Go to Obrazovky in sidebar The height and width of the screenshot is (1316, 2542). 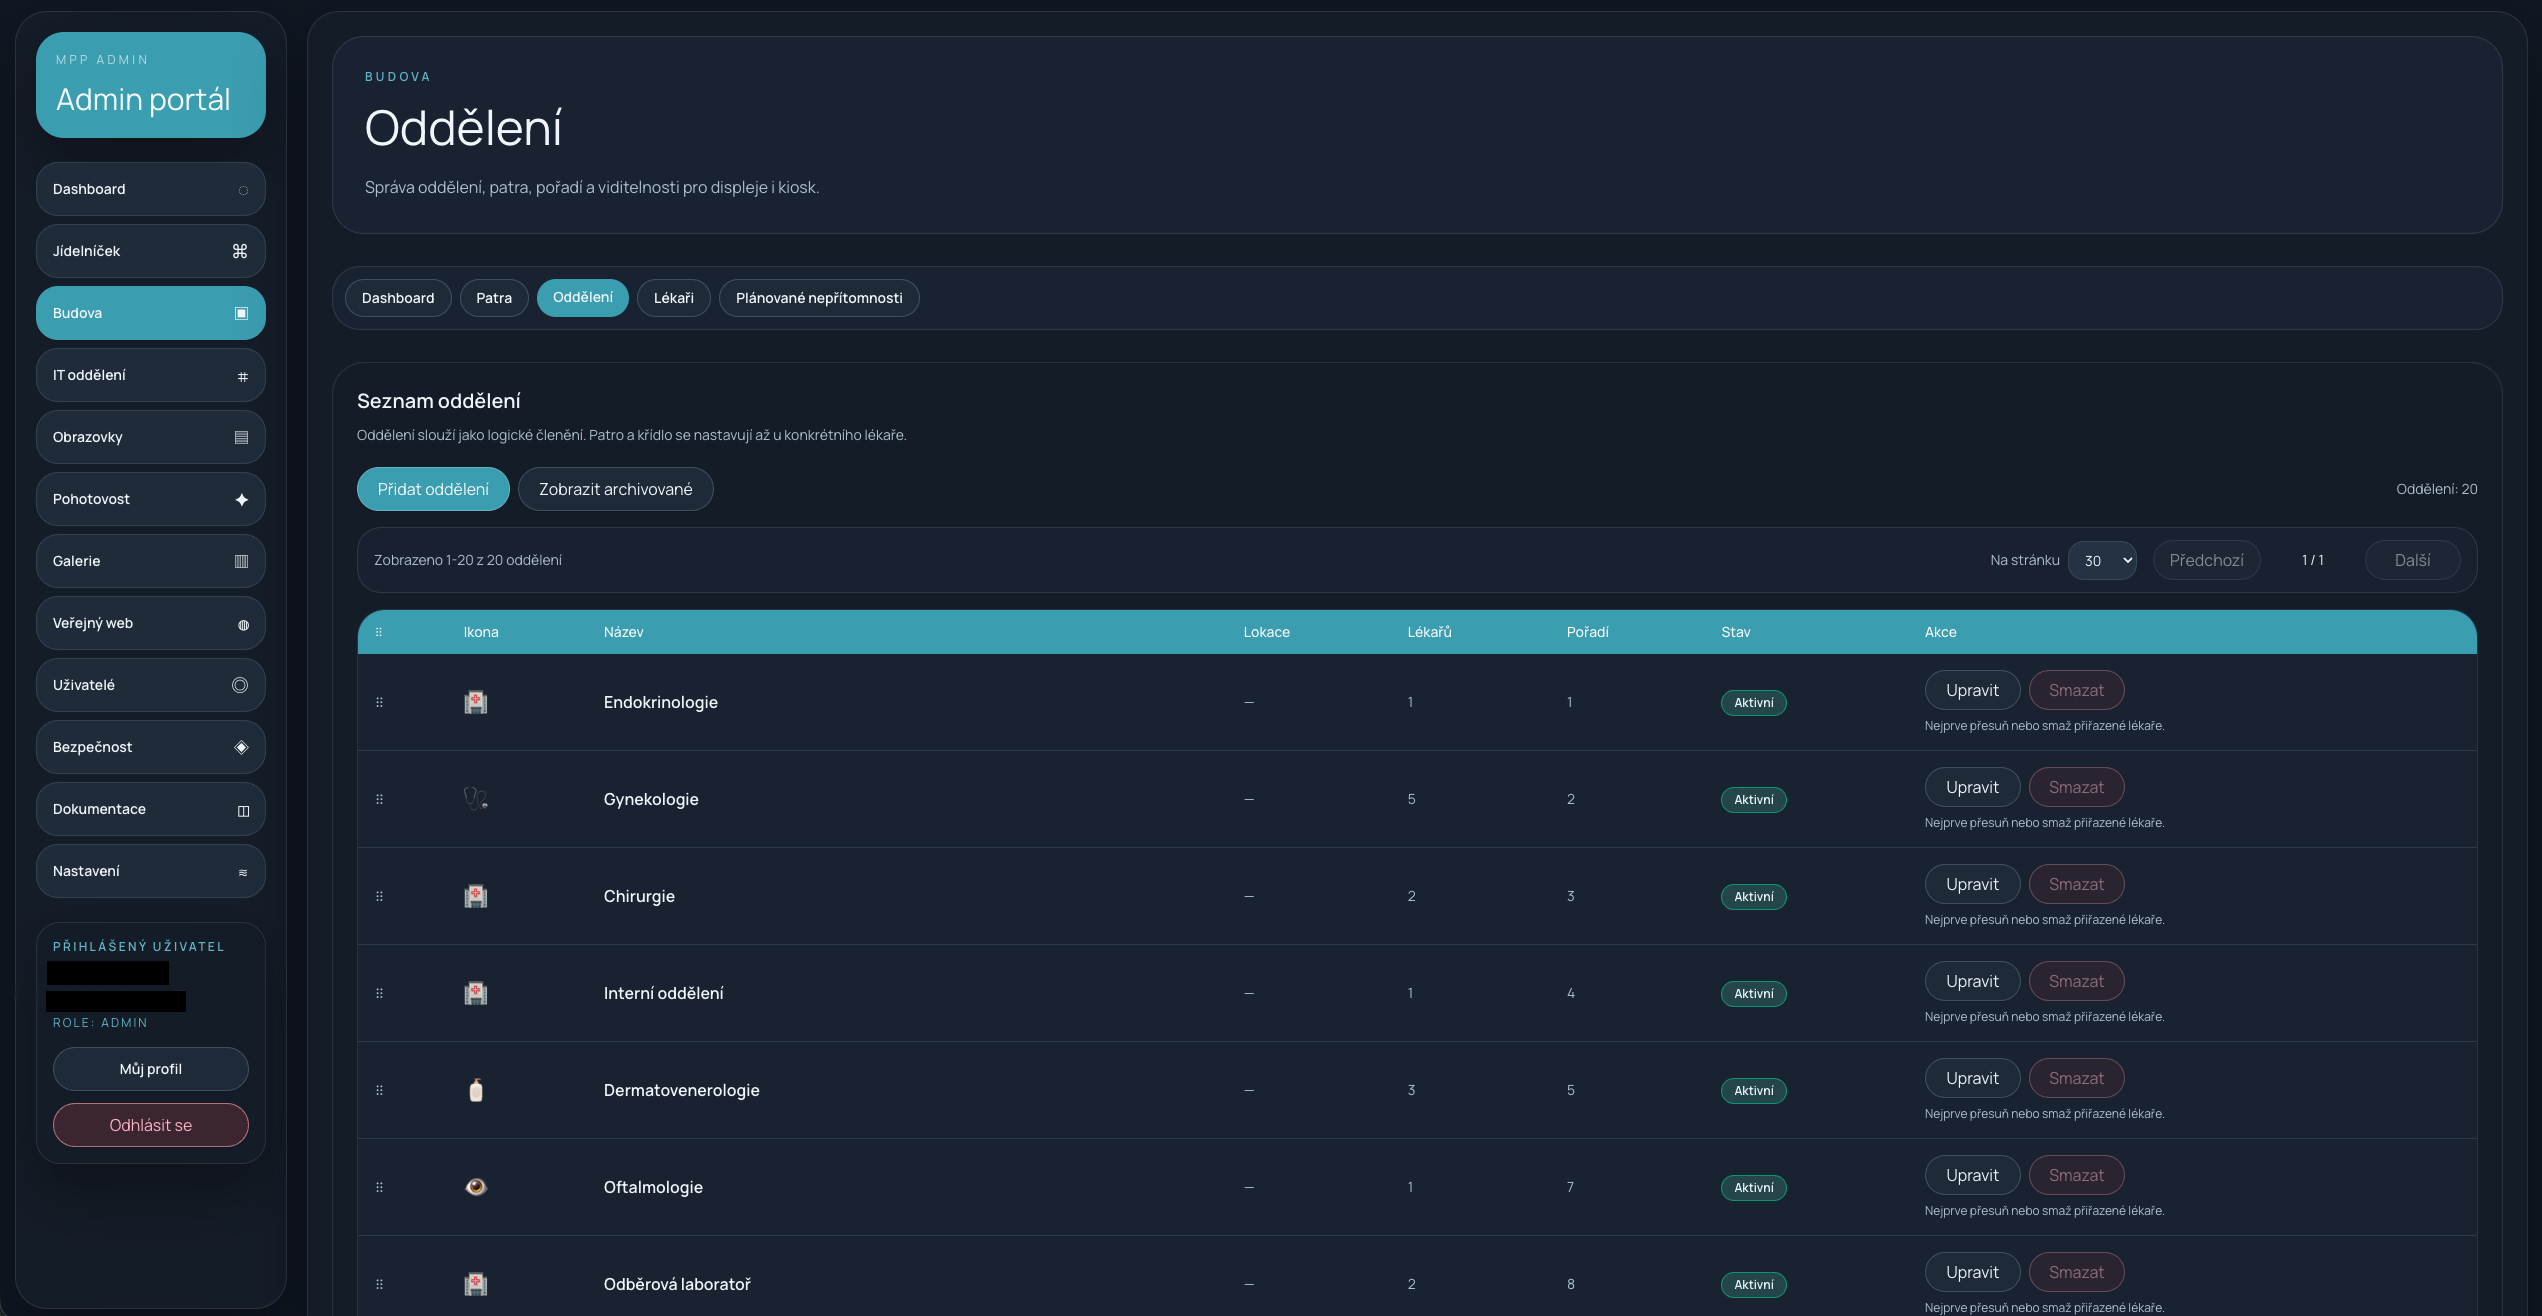(151, 437)
